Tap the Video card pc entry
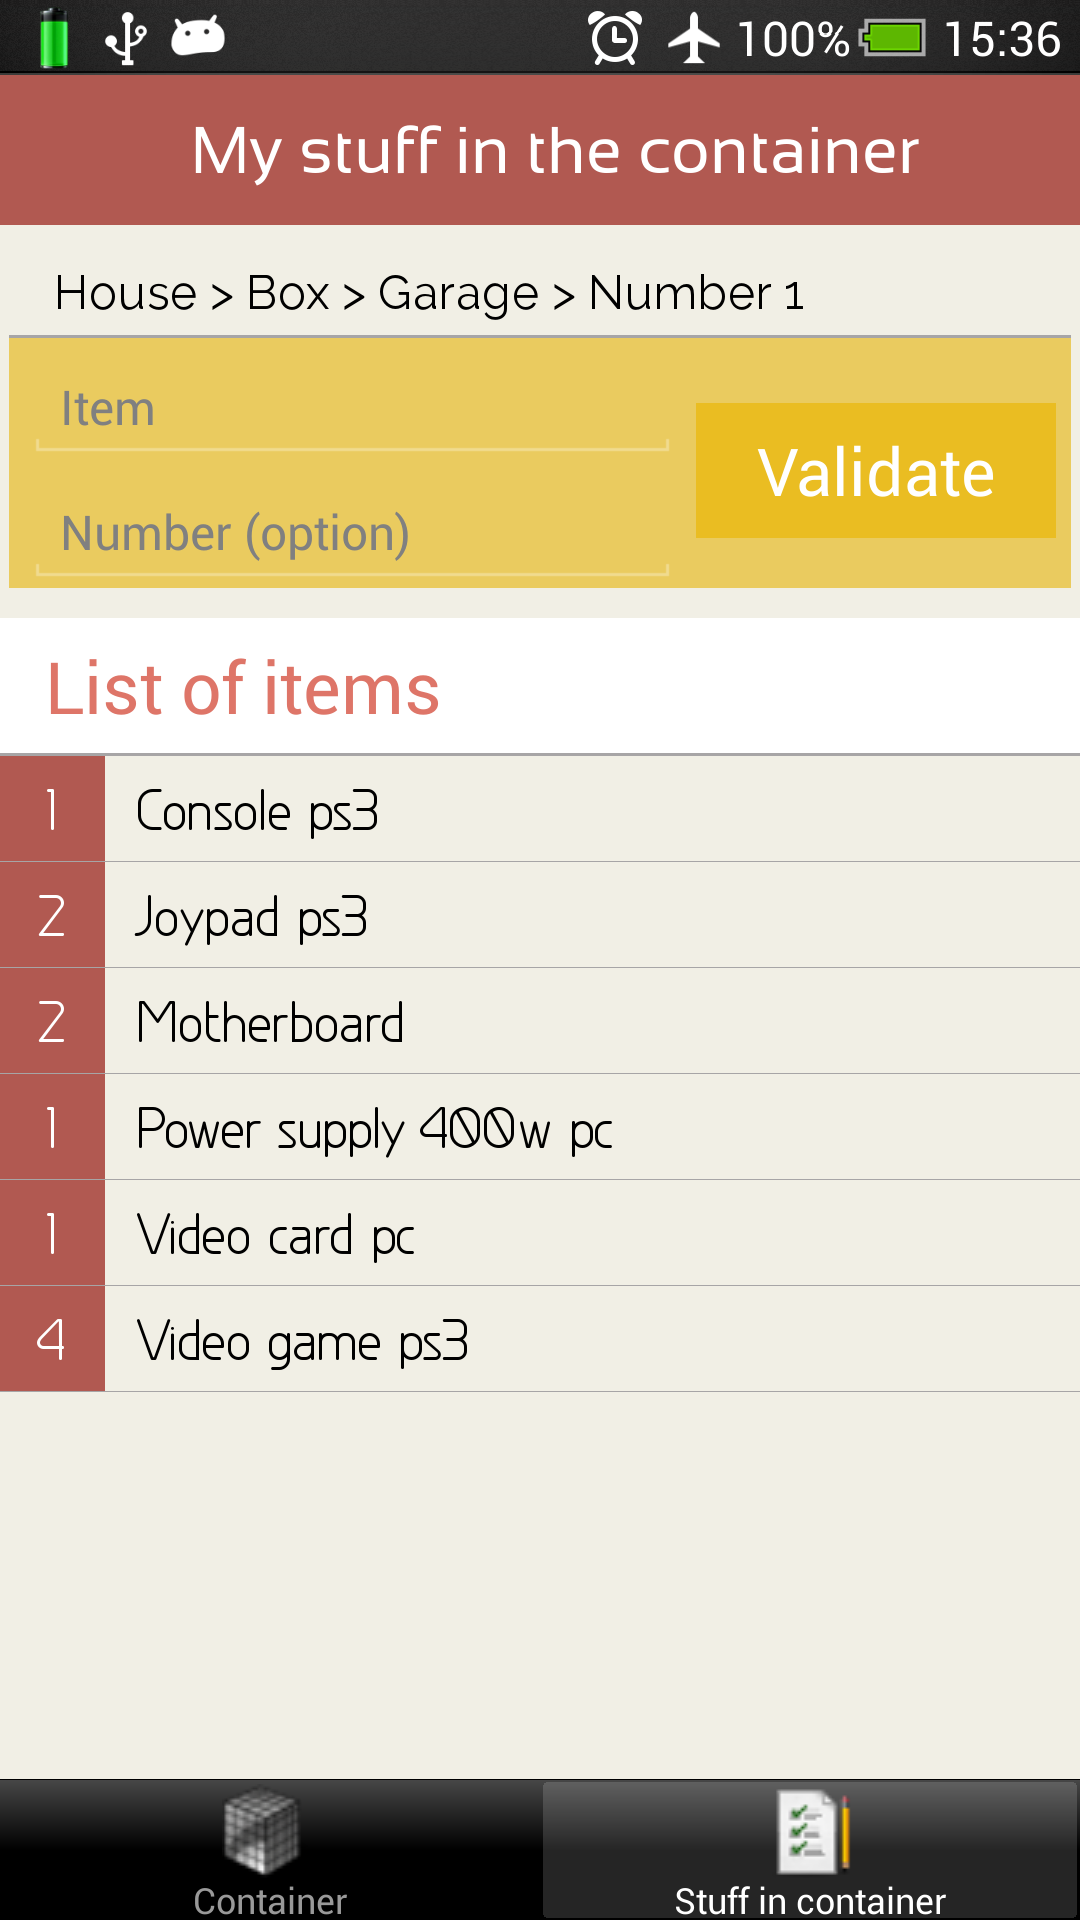The image size is (1080, 1920). 590,1234
